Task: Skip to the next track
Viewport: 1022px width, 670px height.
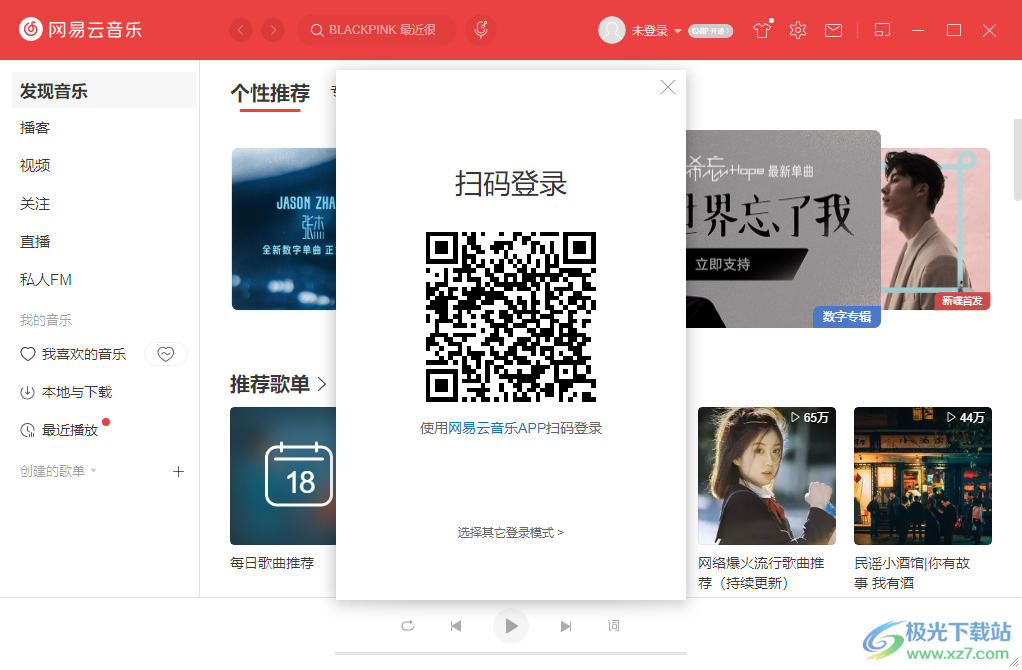Action: [566, 626]
